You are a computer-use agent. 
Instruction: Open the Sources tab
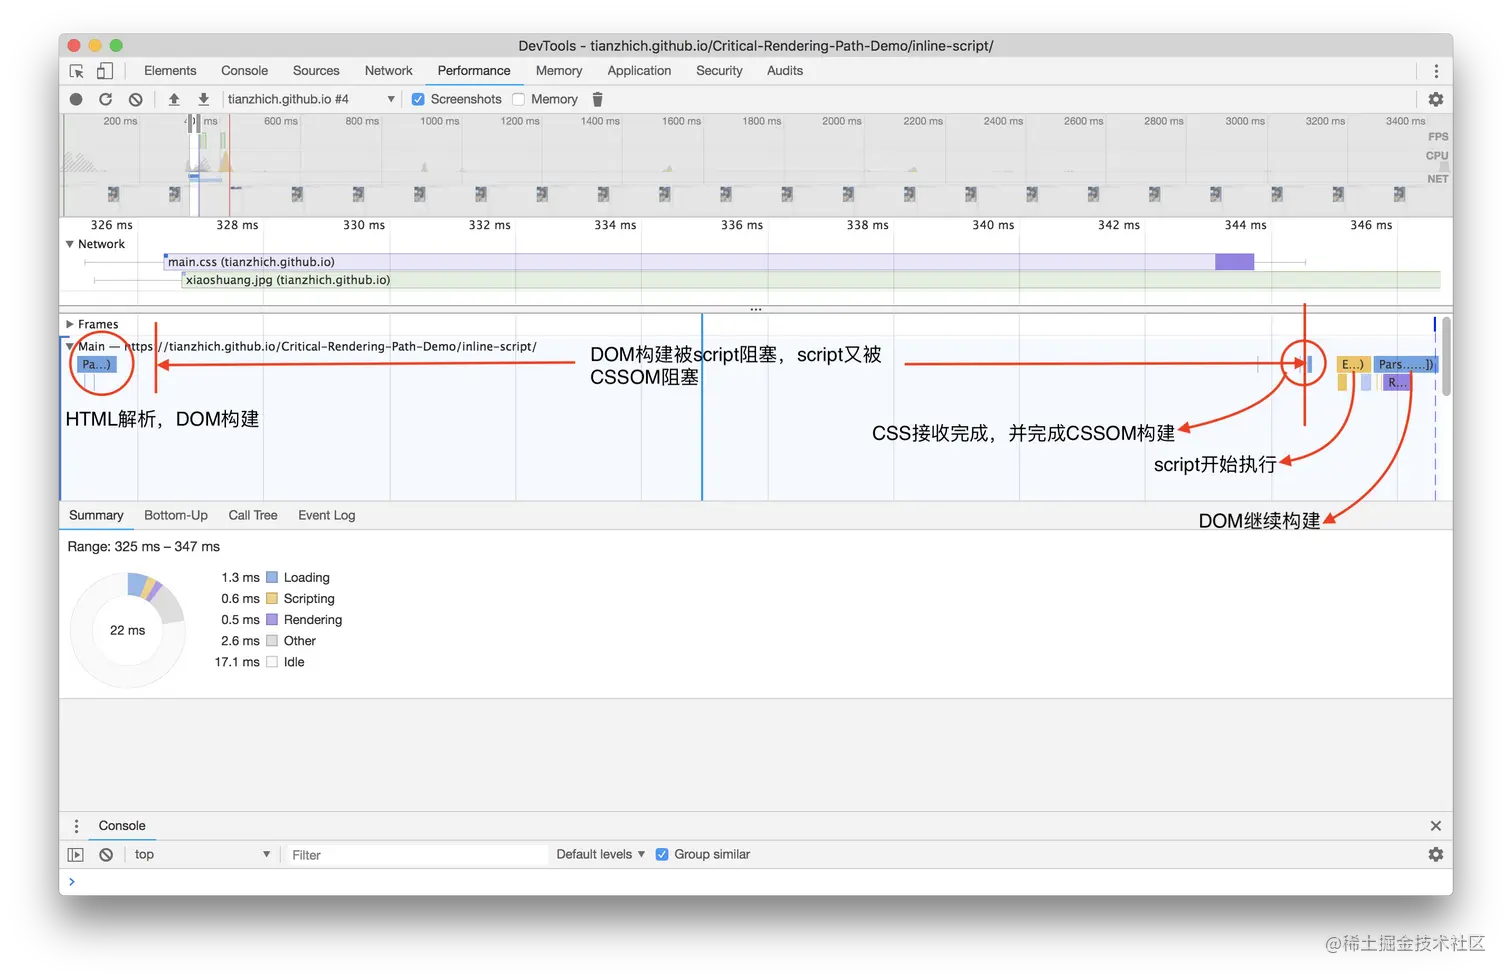tap(316, 71)
